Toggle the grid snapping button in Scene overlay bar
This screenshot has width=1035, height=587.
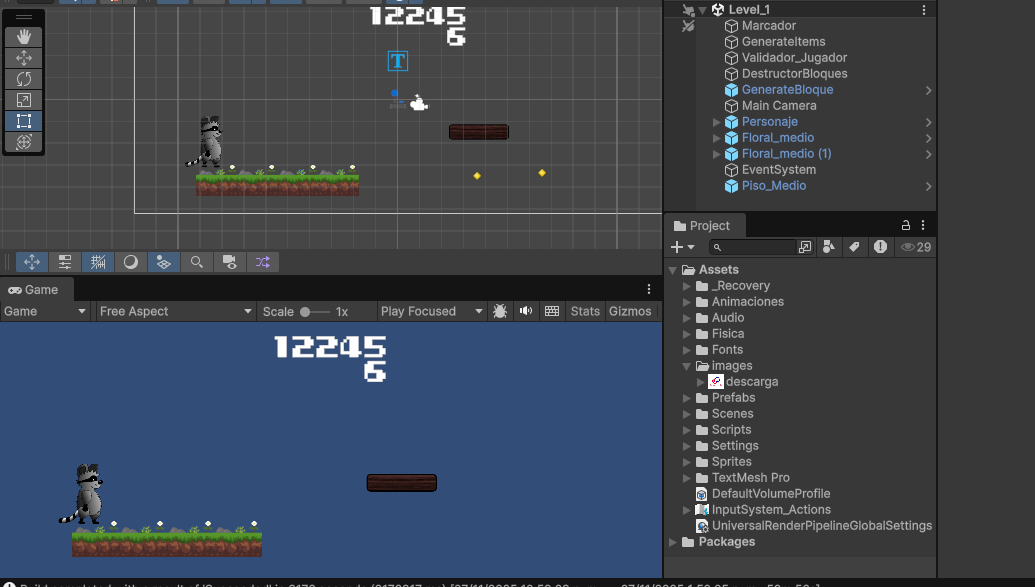click(x=98, y=262)
